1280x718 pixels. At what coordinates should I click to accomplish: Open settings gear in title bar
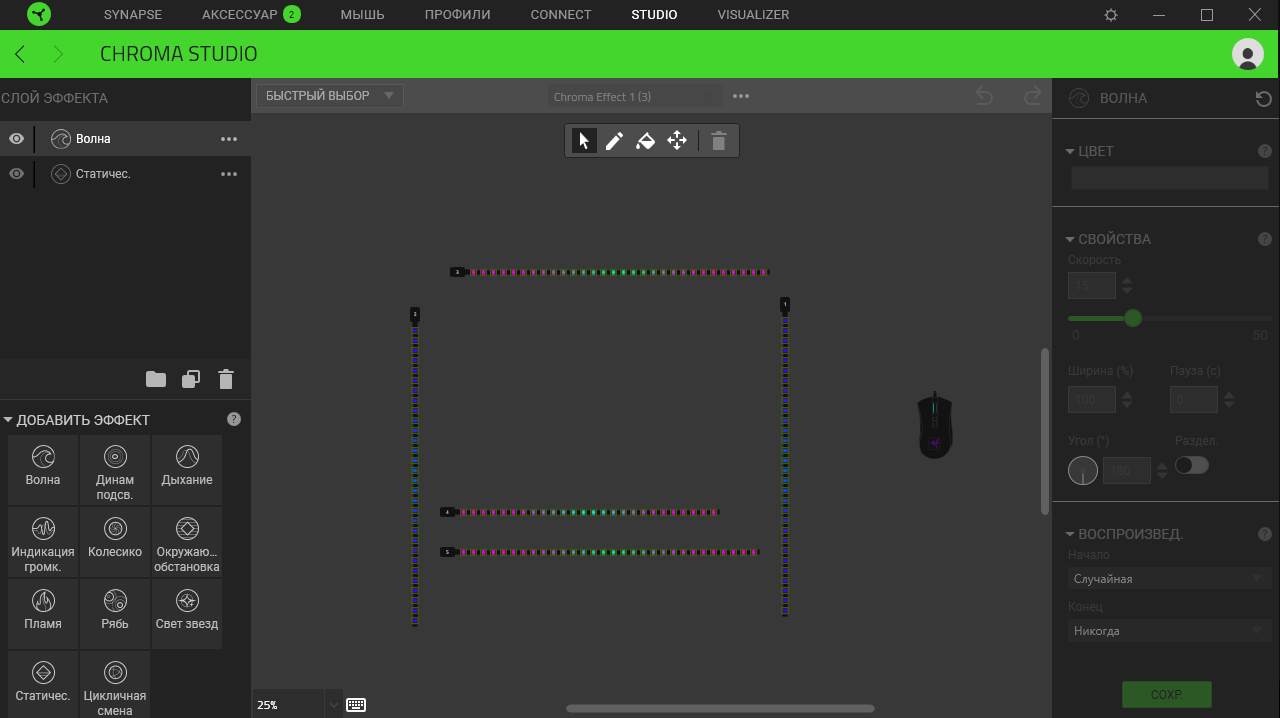(x=1111, y=15)
